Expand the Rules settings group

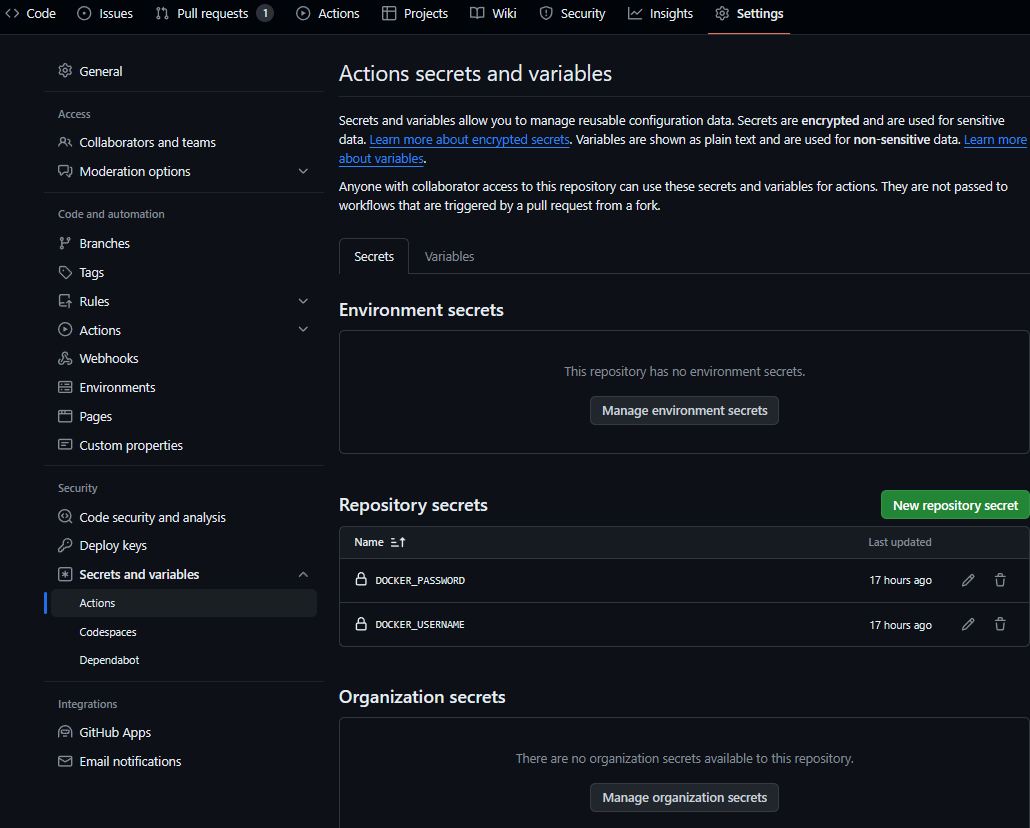click(303, 300)
